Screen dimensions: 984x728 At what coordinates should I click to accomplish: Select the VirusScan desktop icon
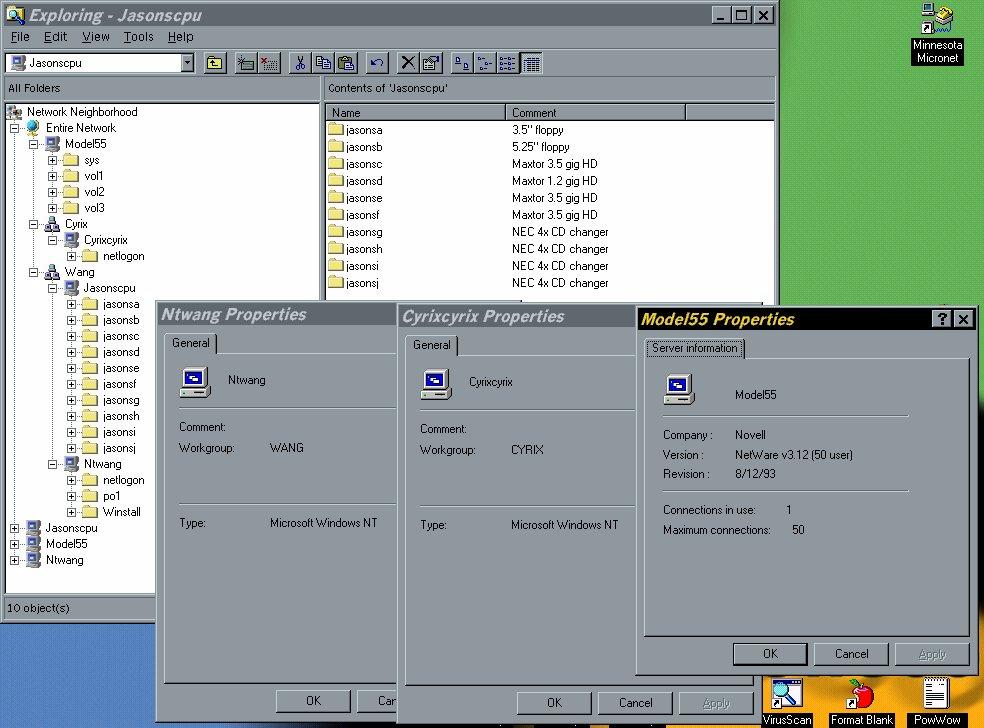coord(787,702)
